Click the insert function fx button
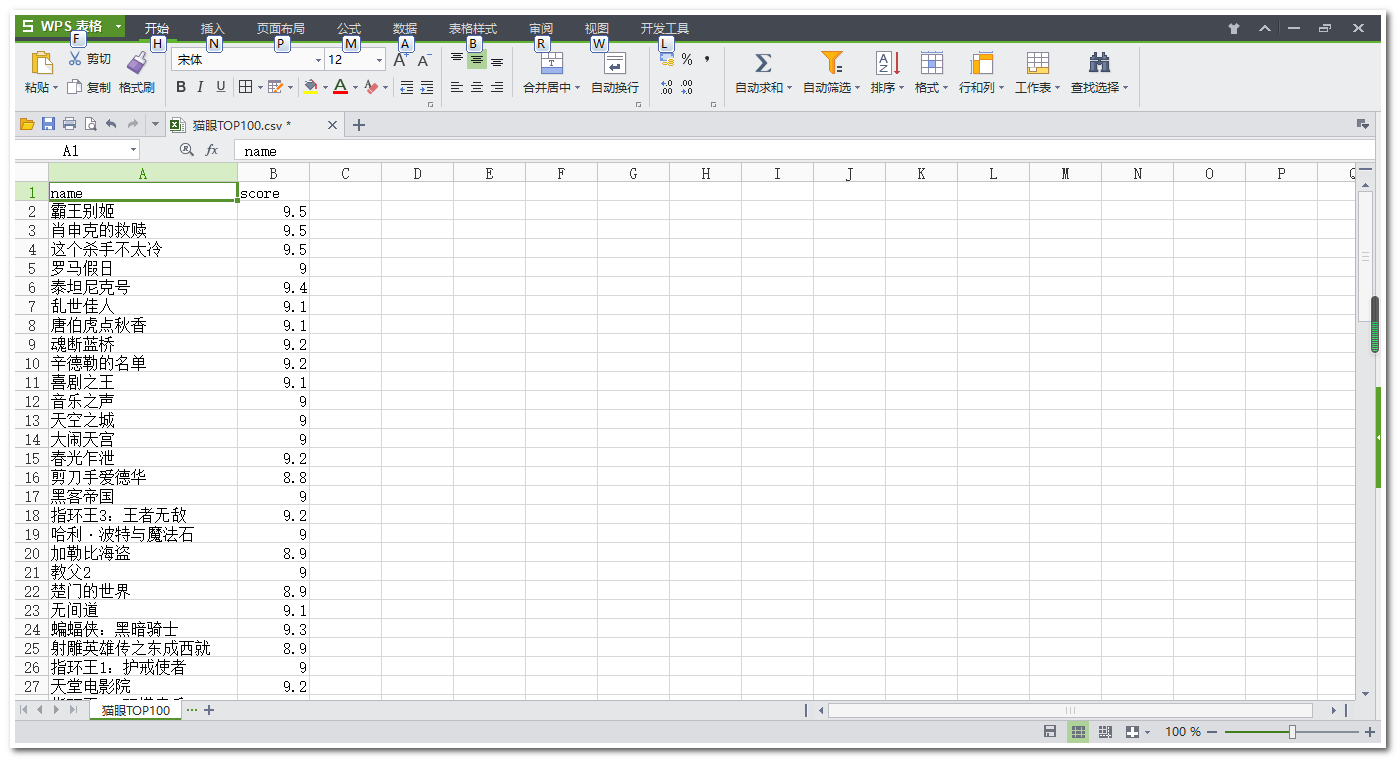The width and height of the screenshot is (1397, 759). (x=212, y=150)
